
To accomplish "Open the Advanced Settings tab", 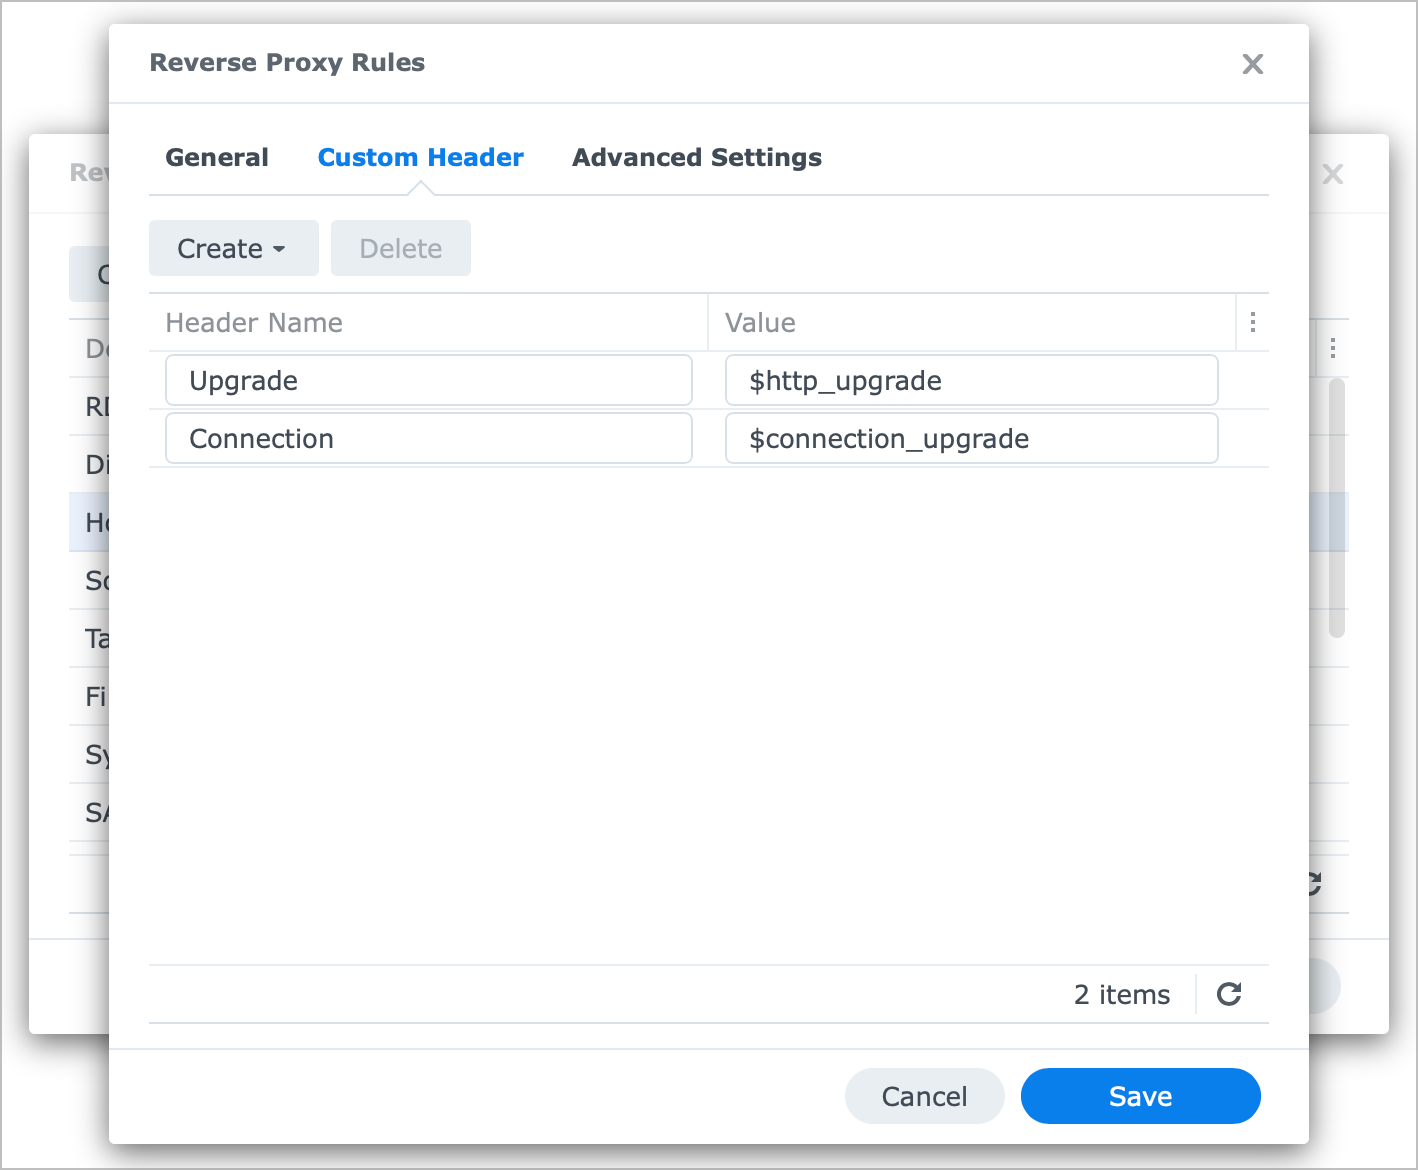I will coord(696,157).
